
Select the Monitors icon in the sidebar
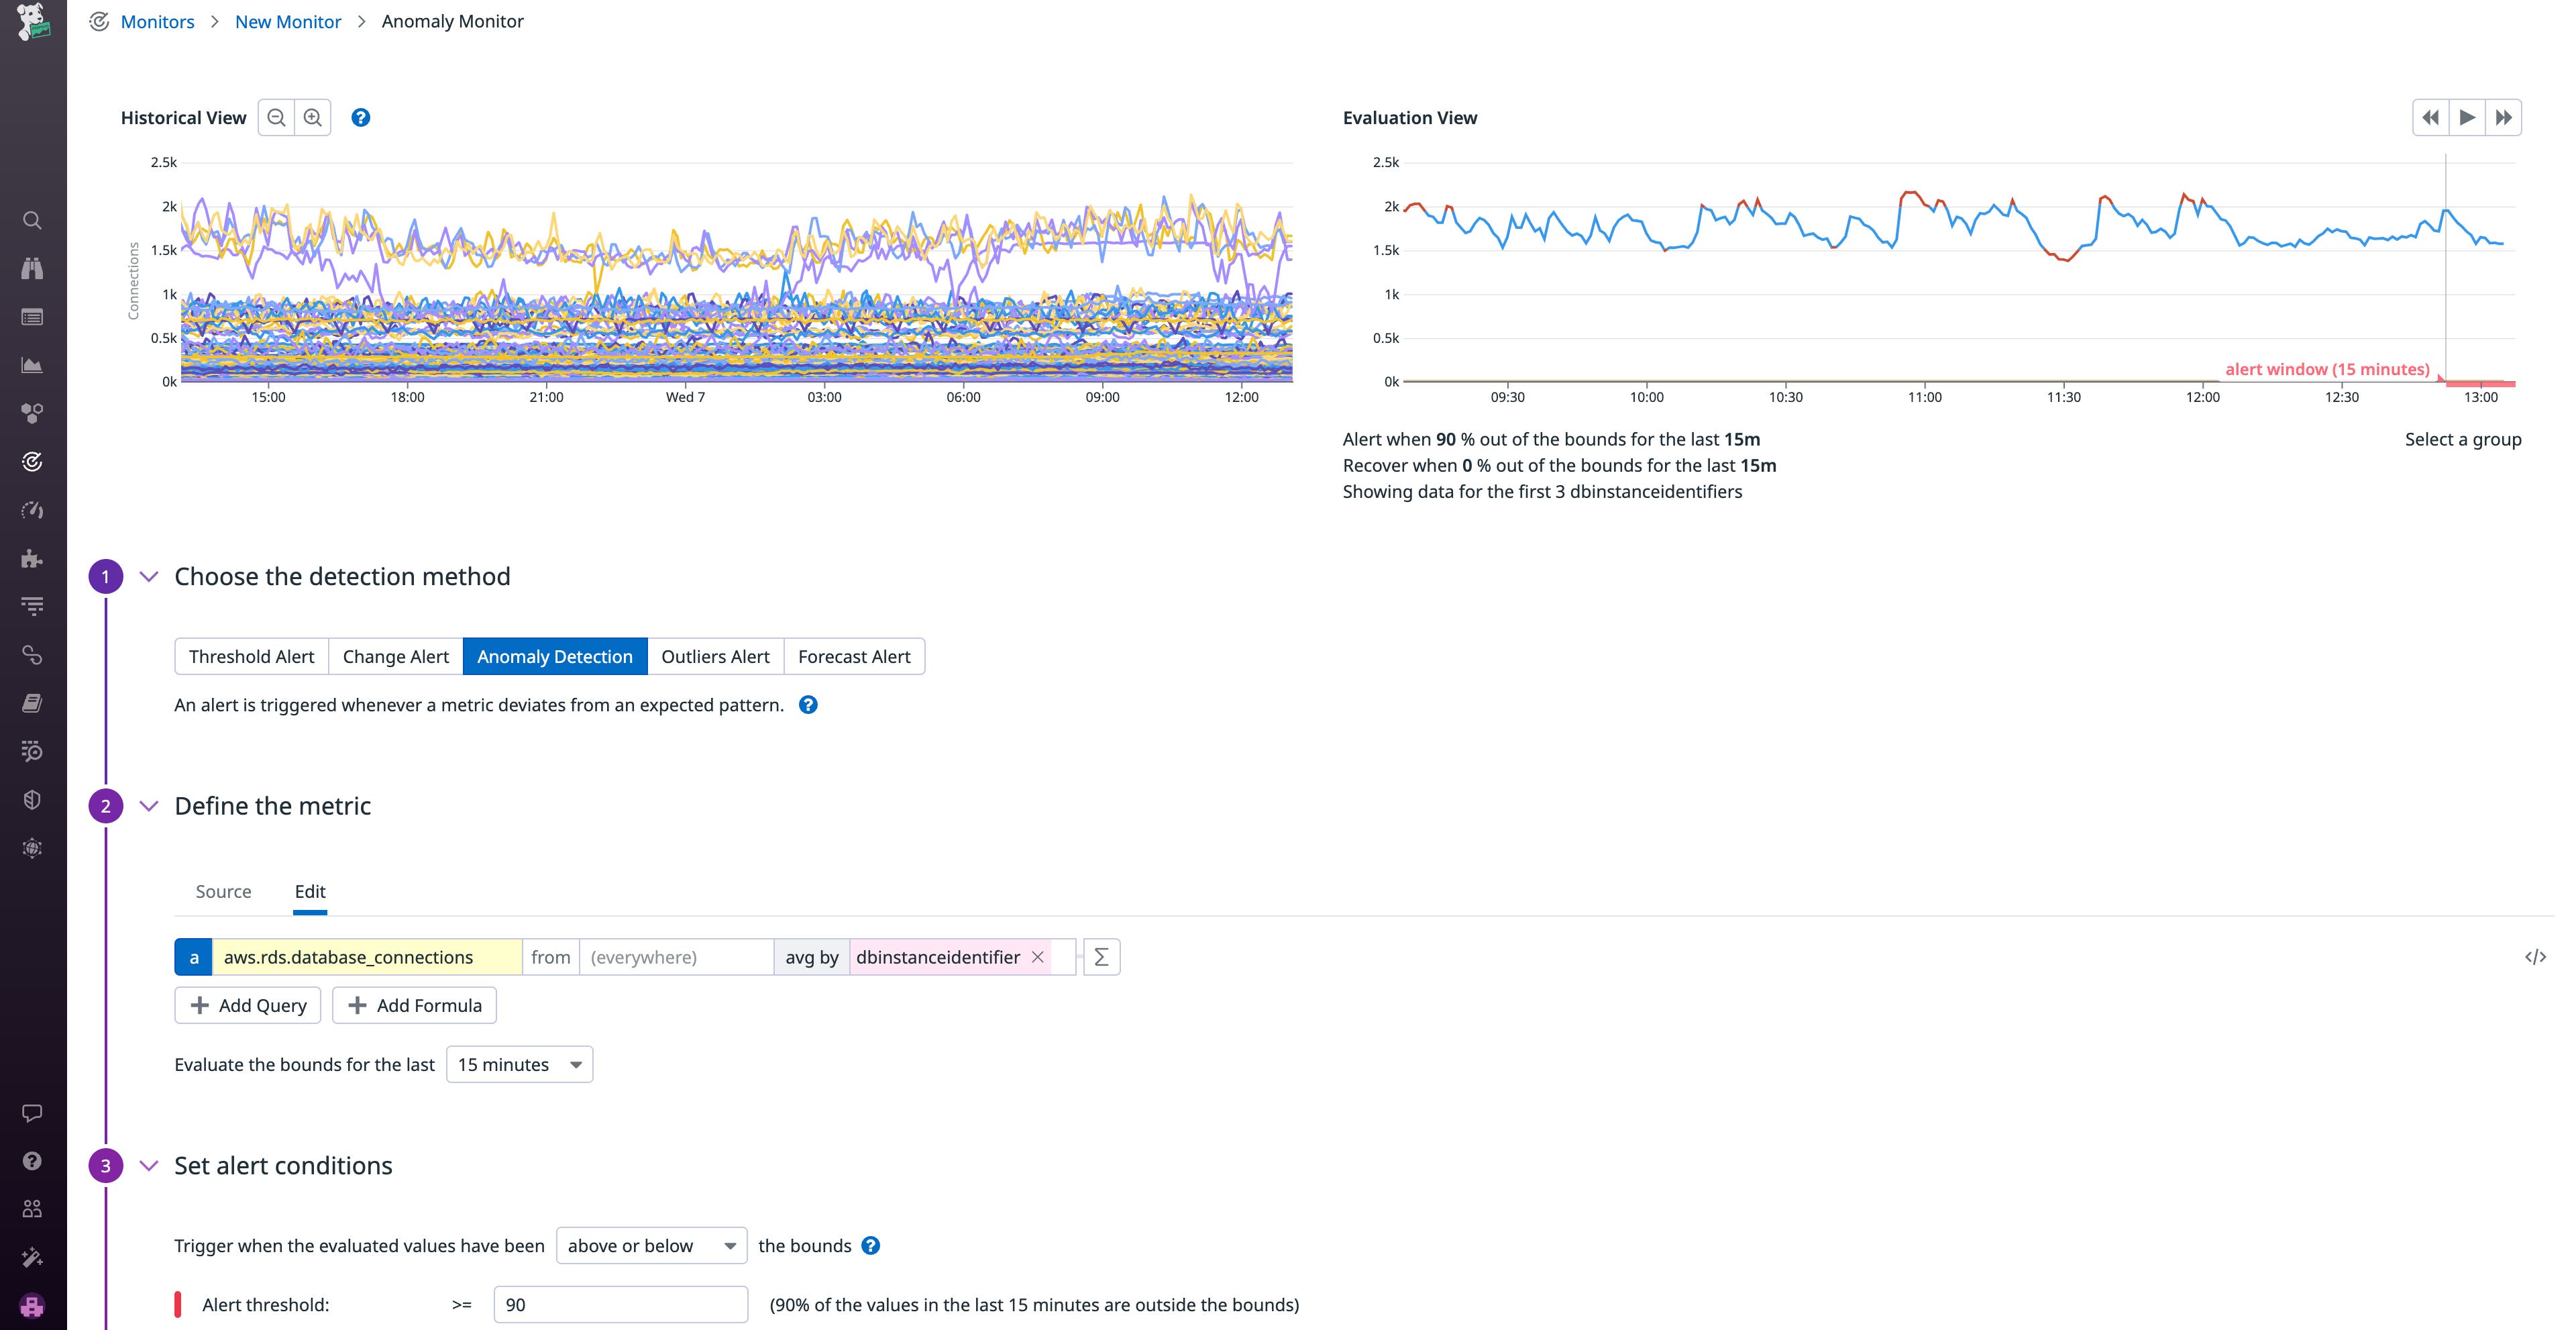(x=33, y=461)
